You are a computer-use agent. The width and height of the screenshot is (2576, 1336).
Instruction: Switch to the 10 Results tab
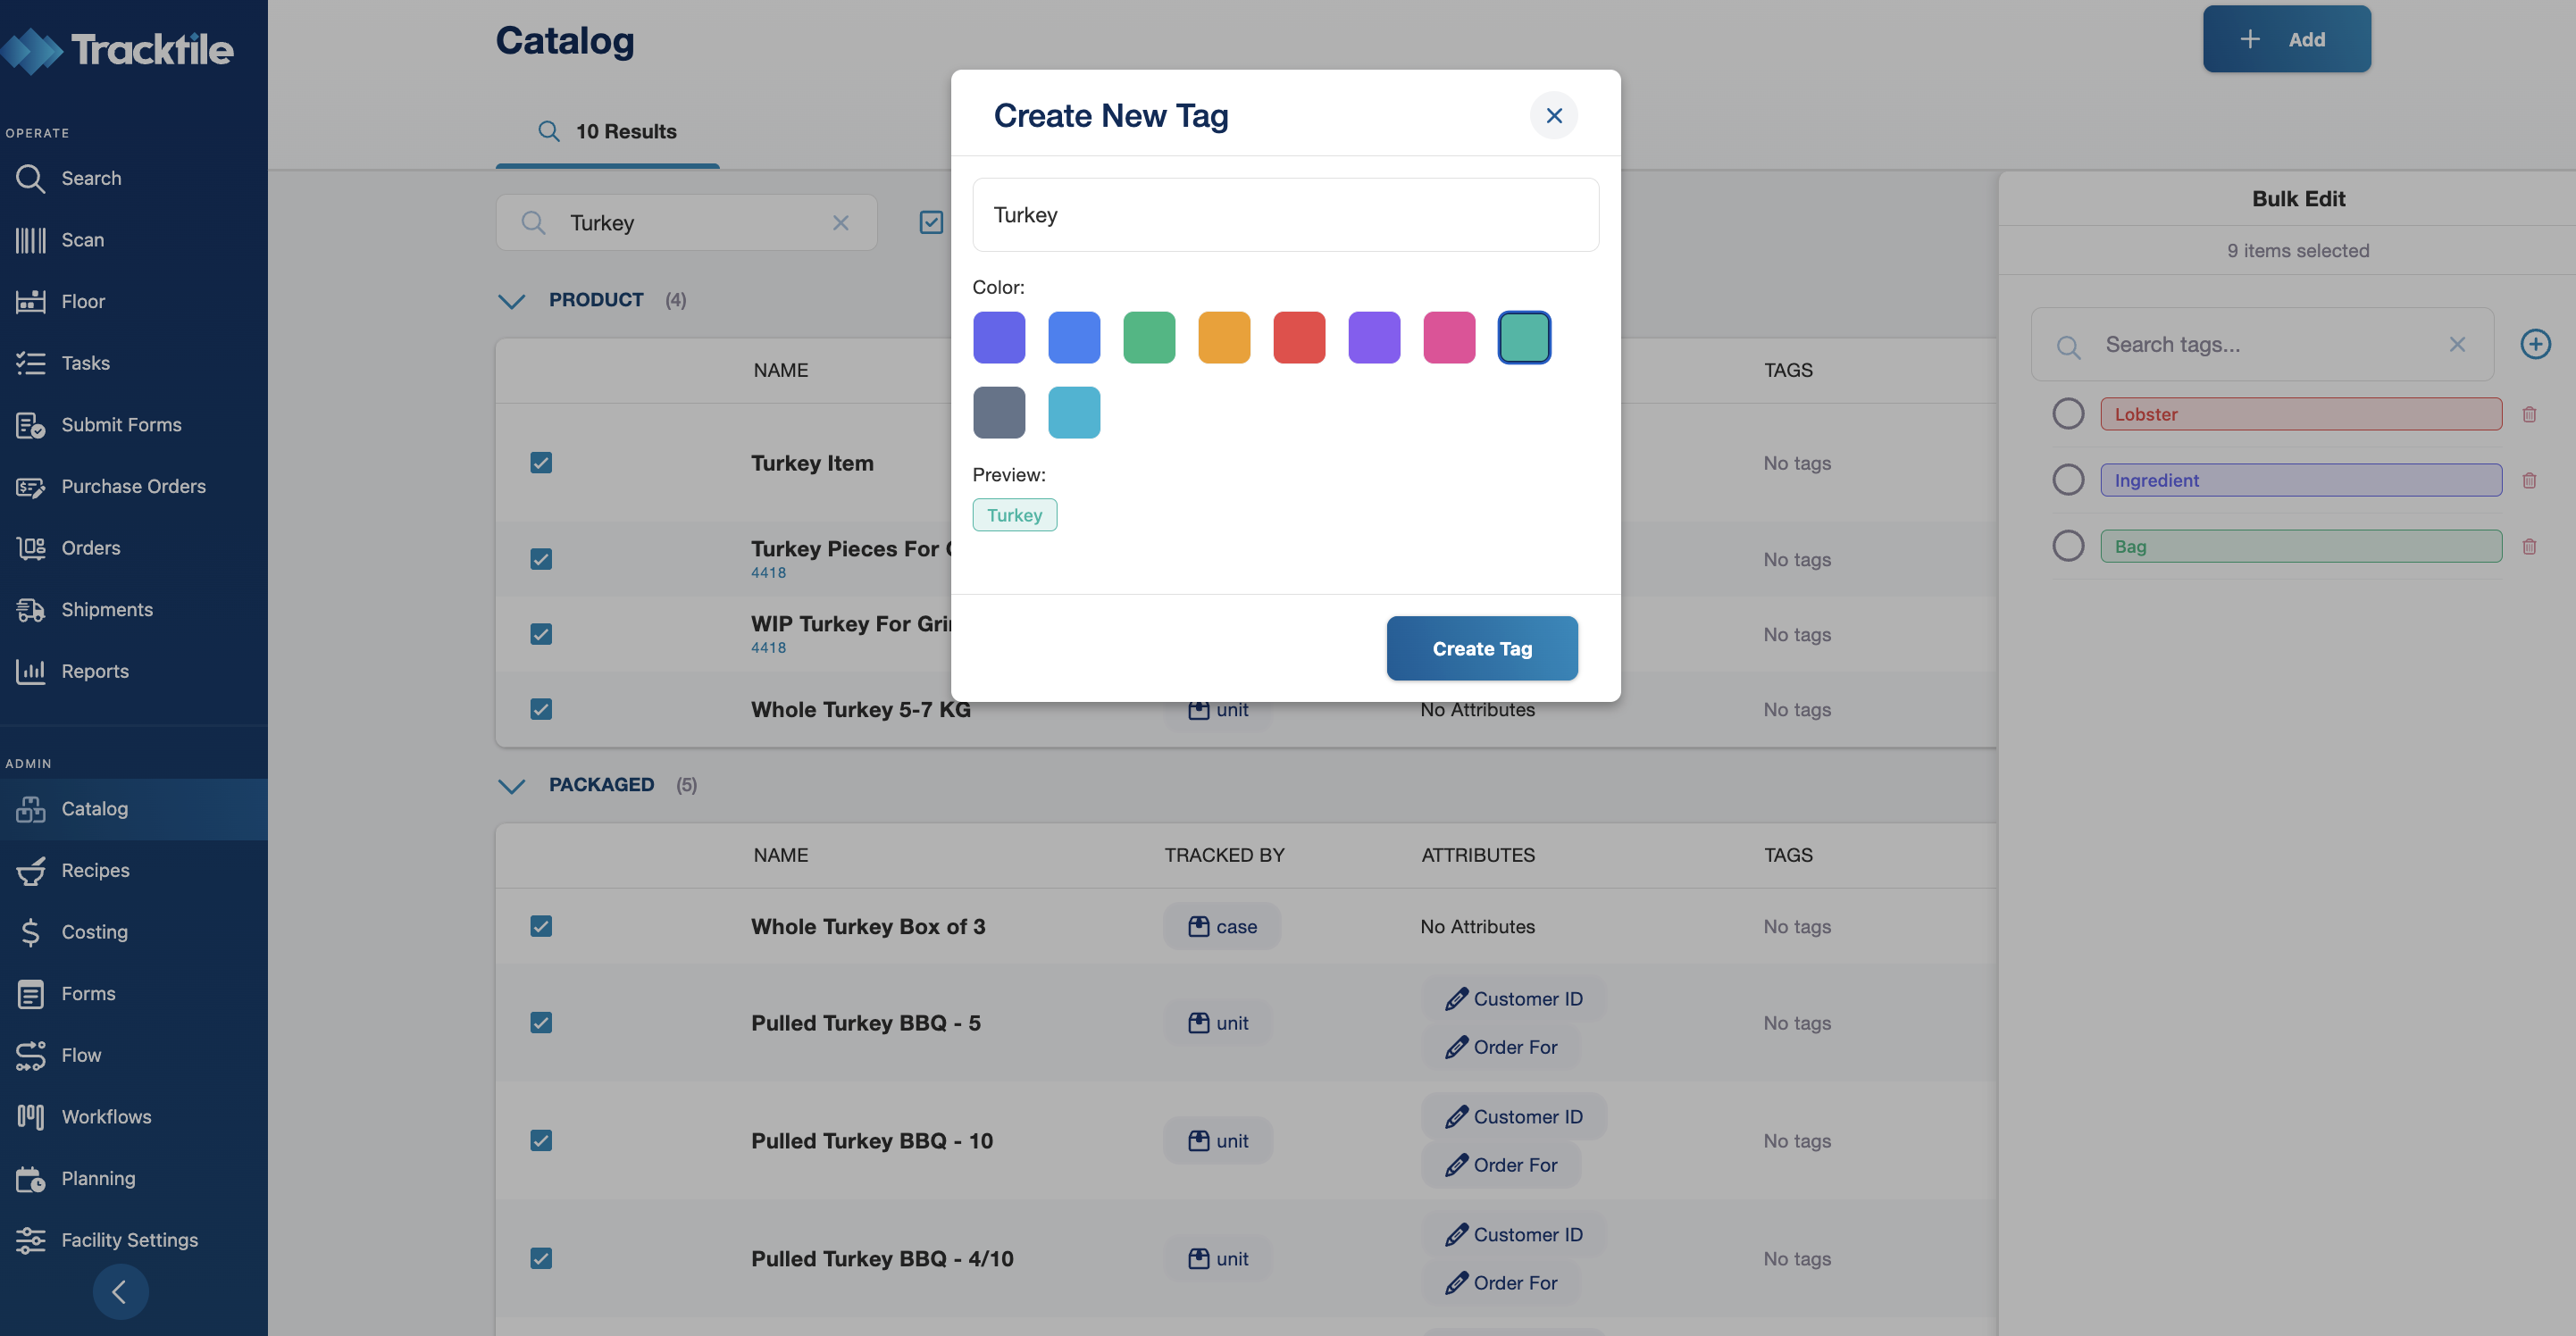(x=608, y=131)
